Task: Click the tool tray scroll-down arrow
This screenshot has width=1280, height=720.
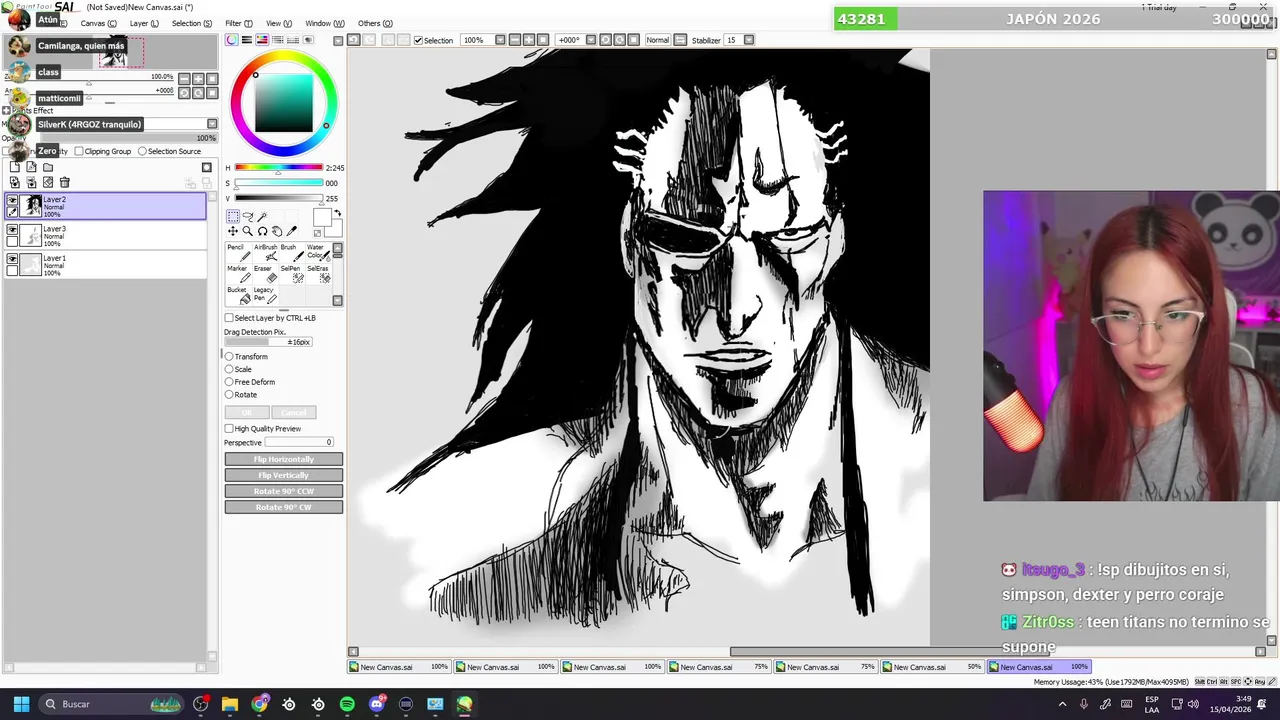Action: pyautogui.click(x=337, y=300)
